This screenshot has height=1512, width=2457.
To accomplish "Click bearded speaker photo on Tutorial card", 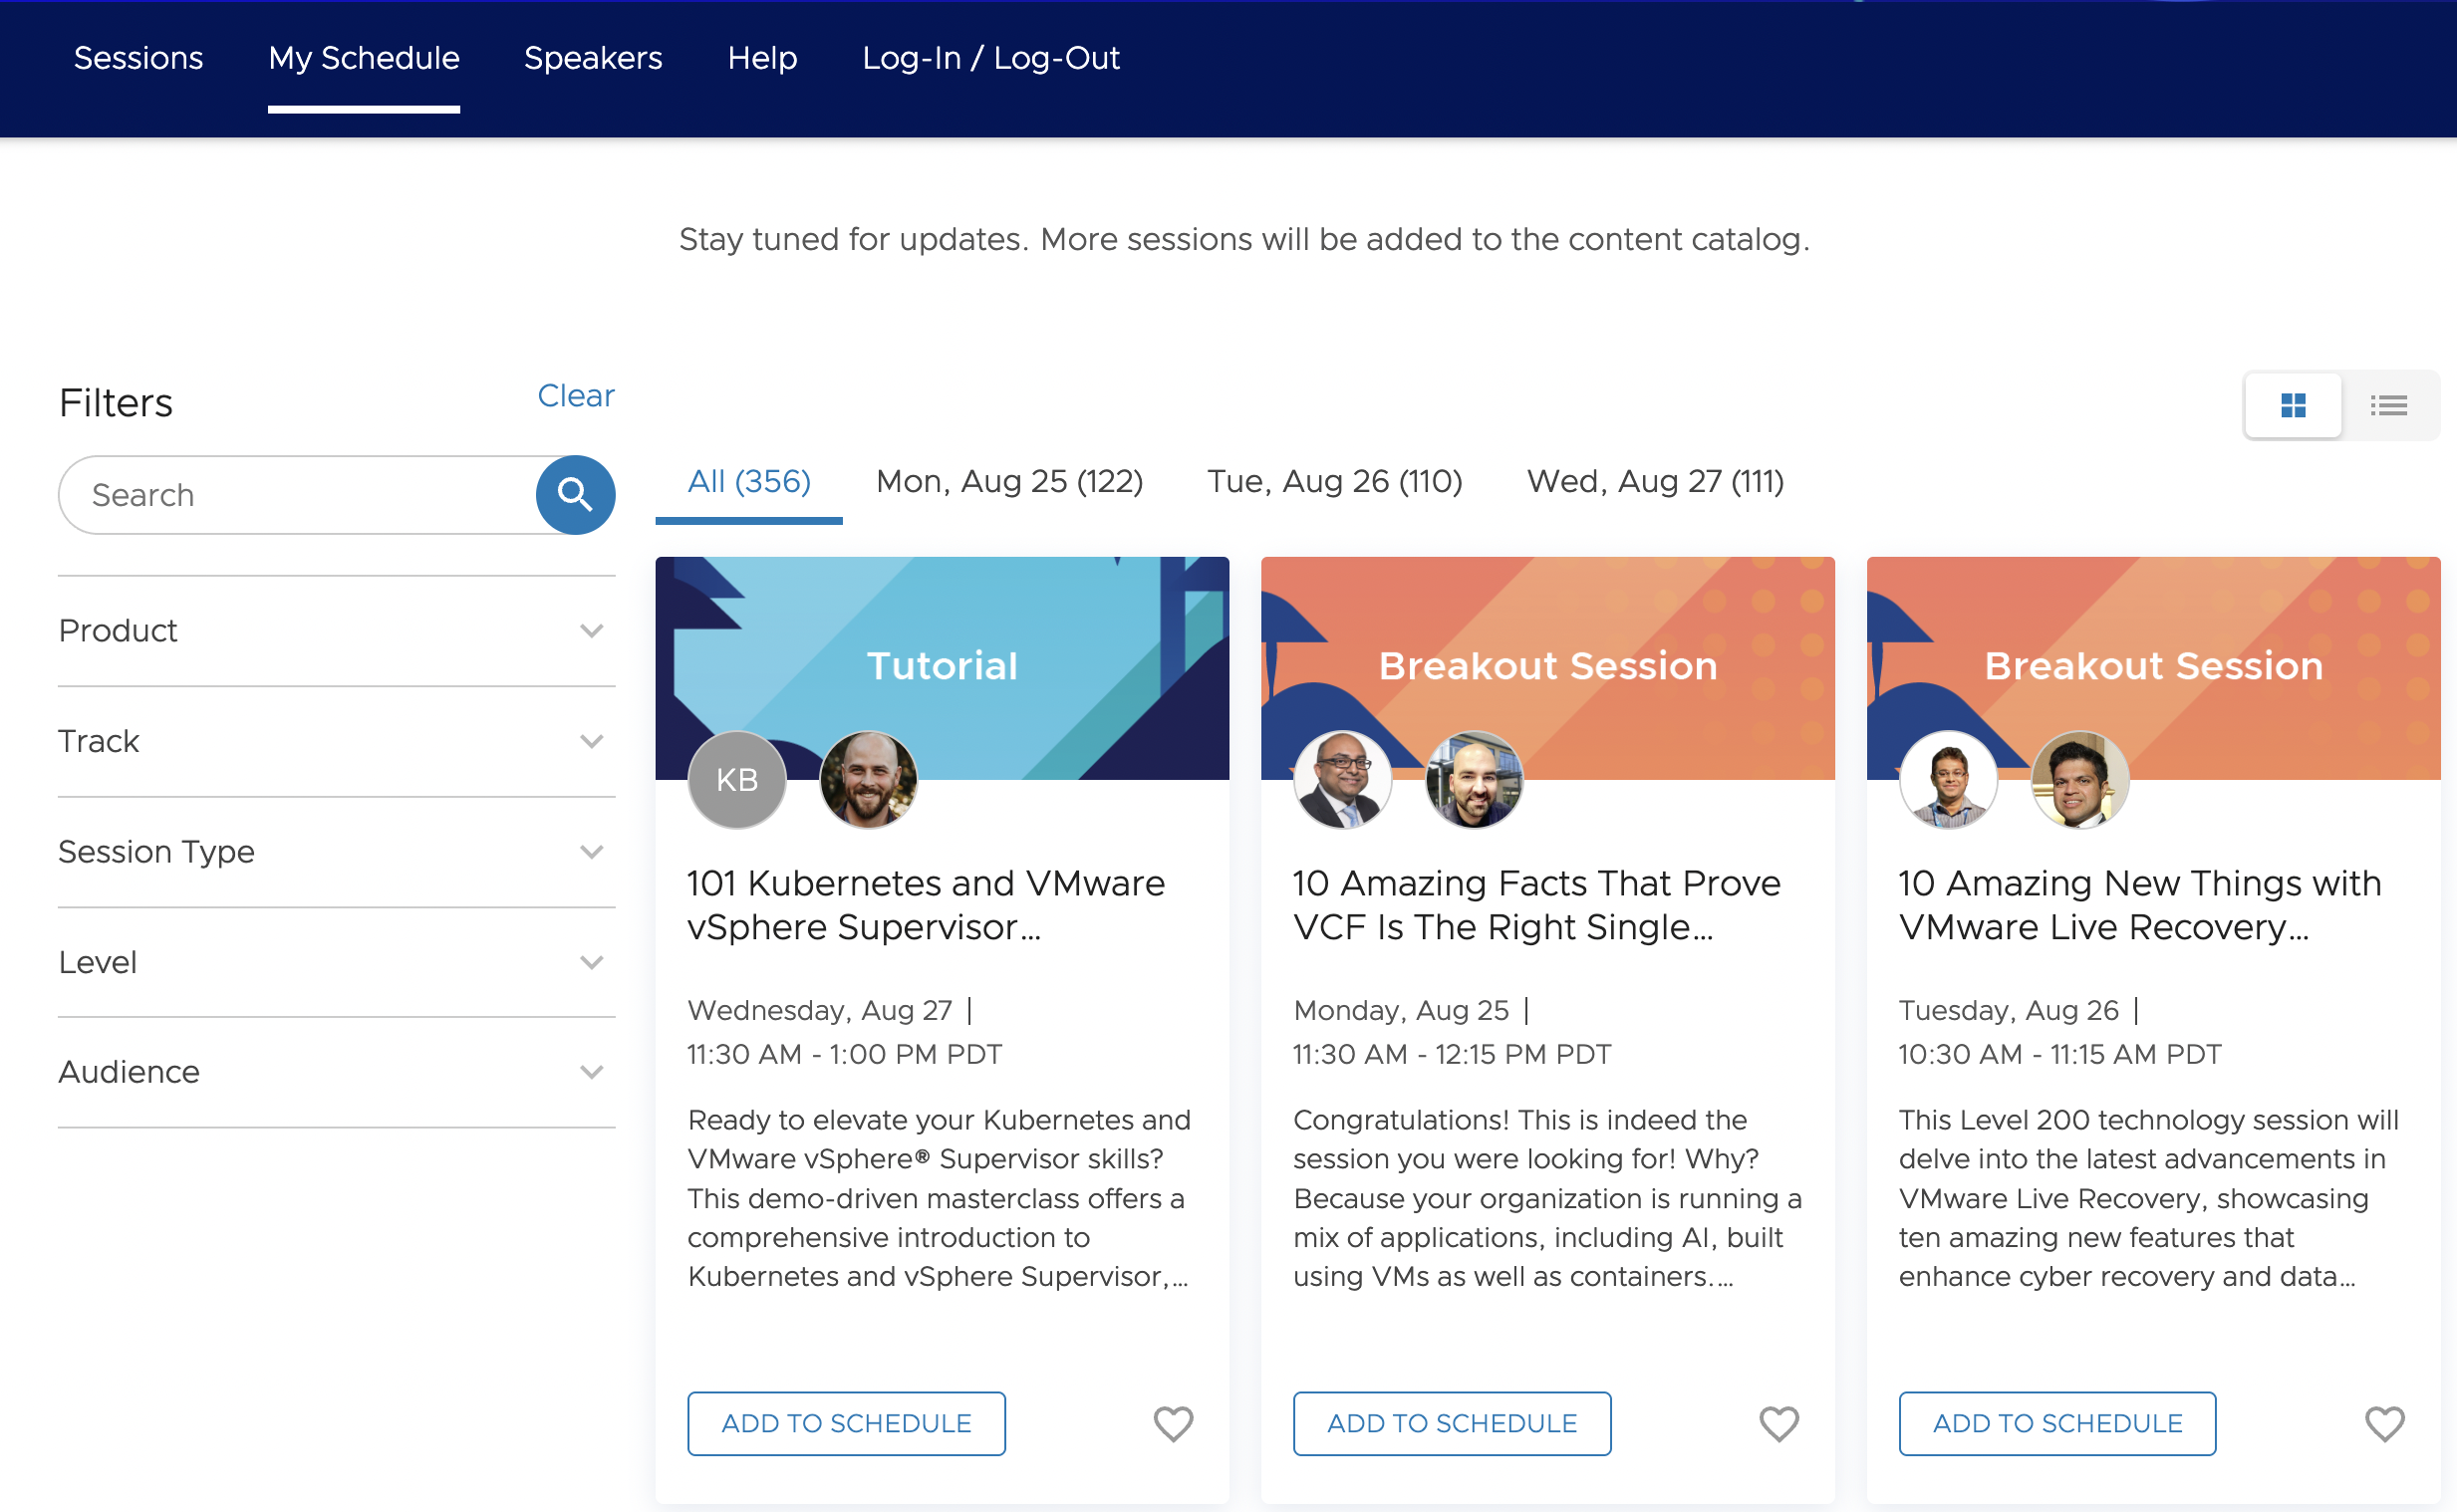I will pos(868,780).
